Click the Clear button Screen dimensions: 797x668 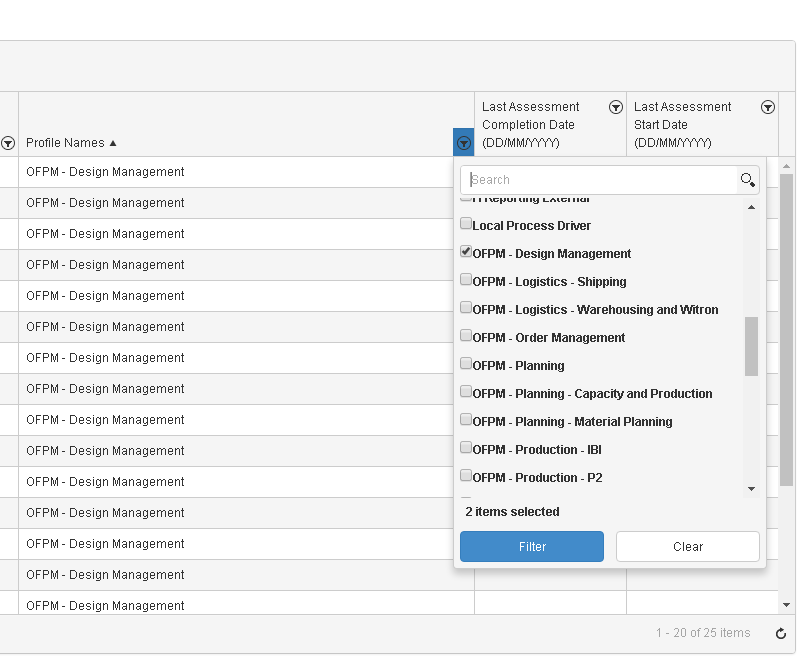pyautogui.click(x=688, y=547)
